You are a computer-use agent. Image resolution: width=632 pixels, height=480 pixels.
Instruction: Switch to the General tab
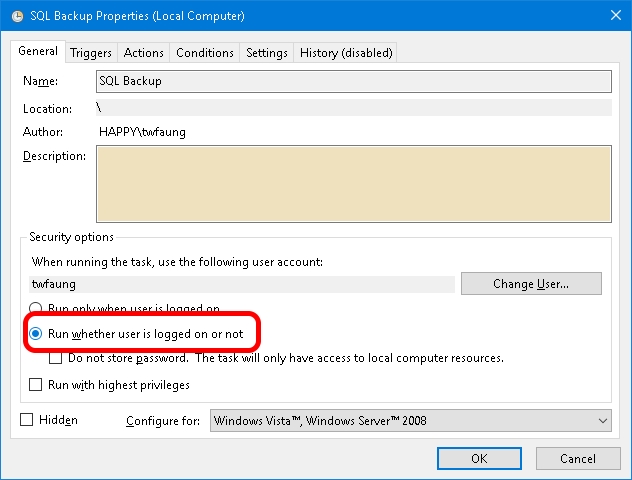point(38,51)
